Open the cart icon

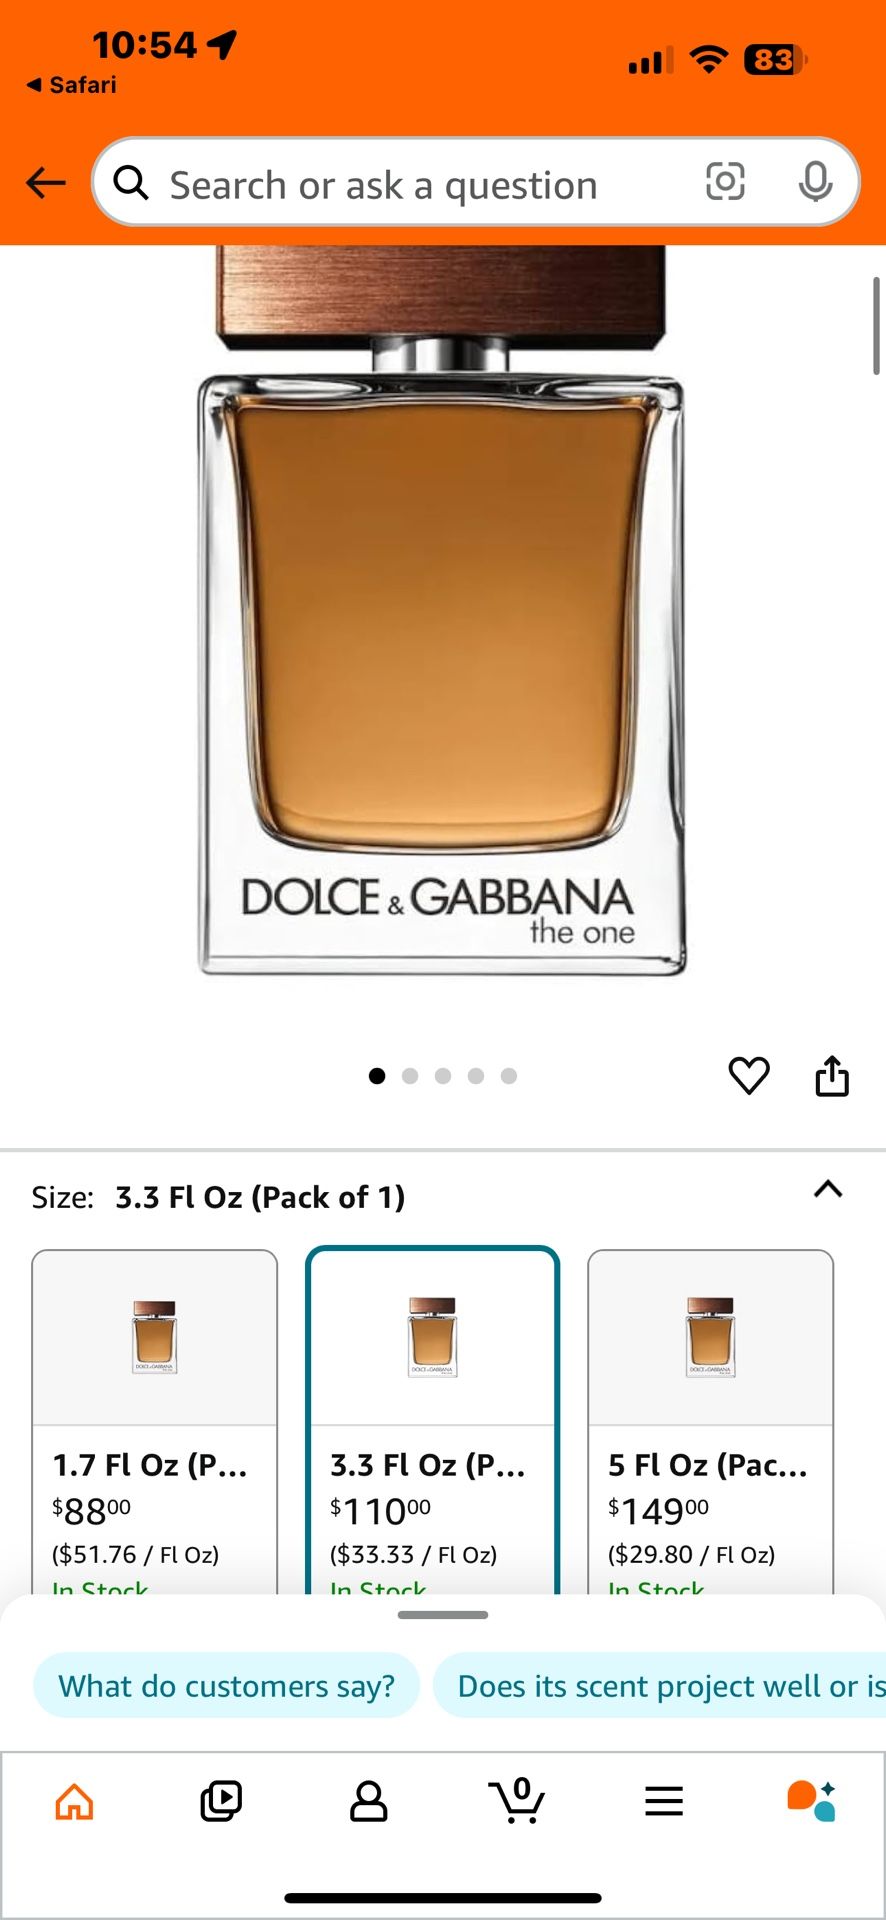click(x=517, y=1801)
